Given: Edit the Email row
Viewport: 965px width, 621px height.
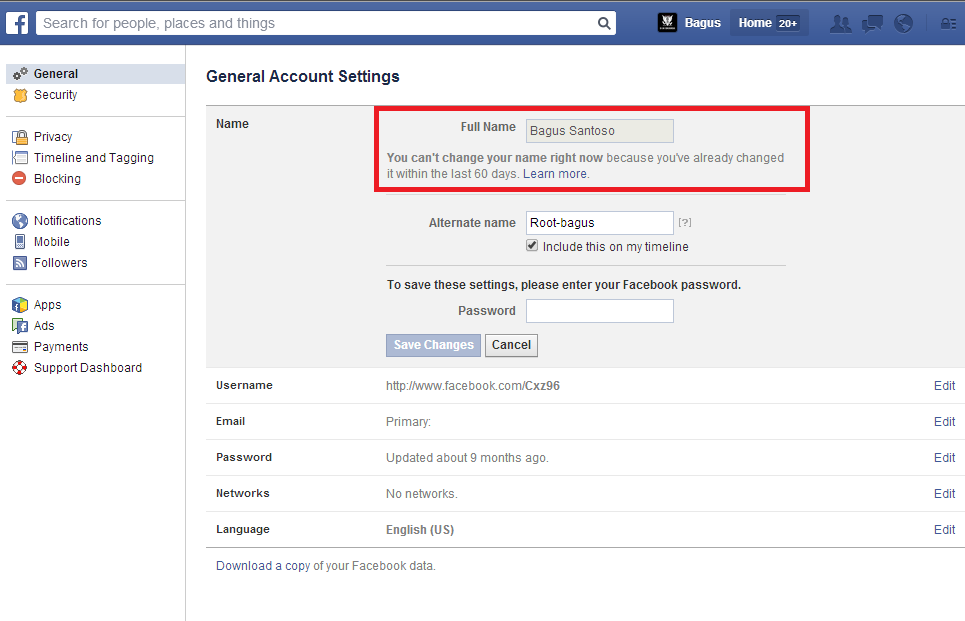Looking at the screenshot, I should [x=944, y=422].
